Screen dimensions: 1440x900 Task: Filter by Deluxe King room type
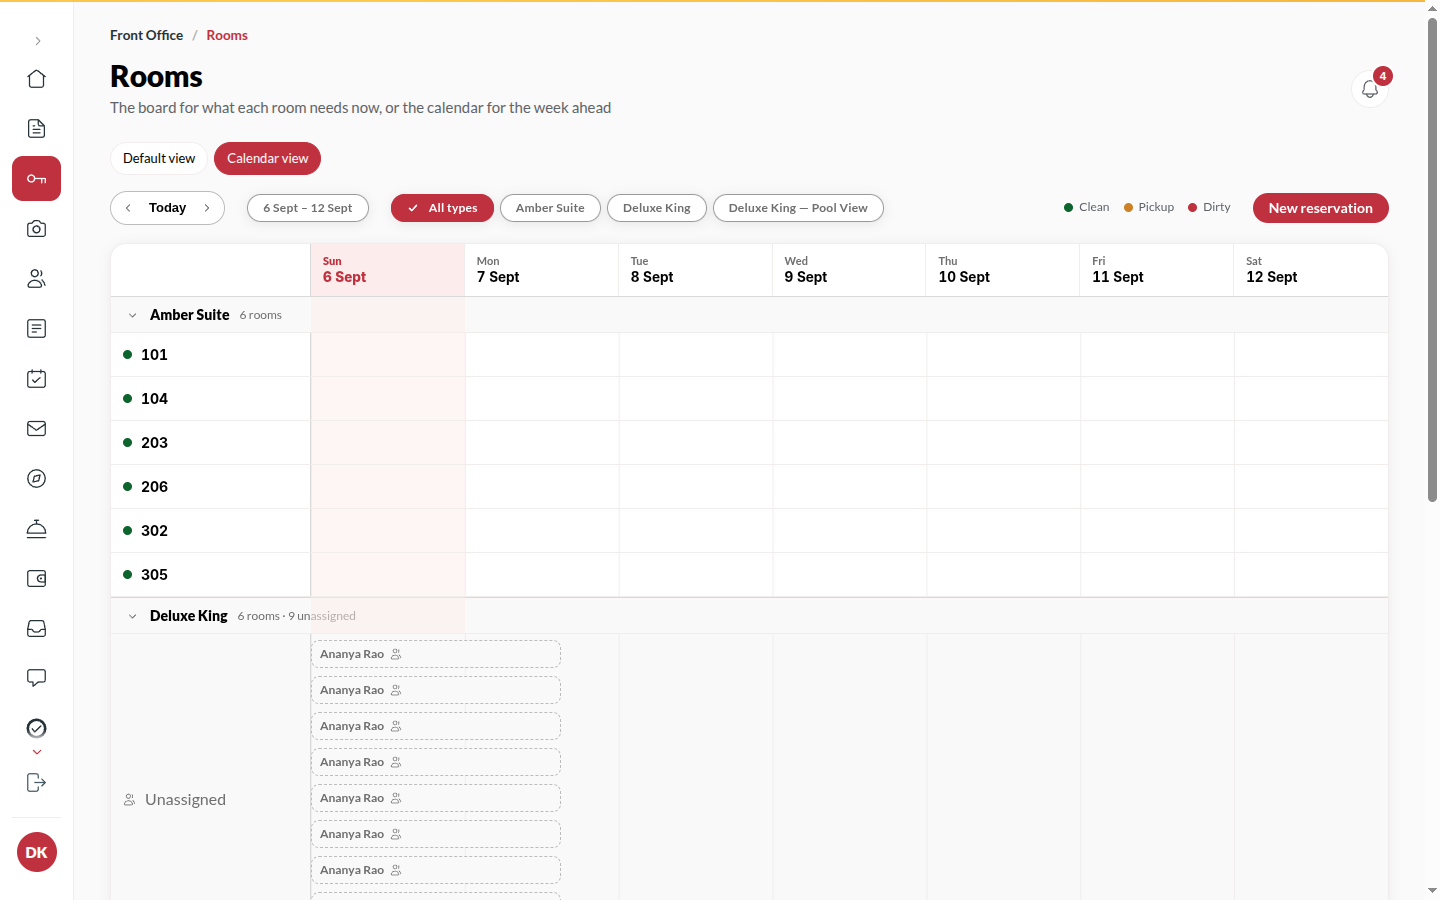pyautogui.click(x=657, y=208)
